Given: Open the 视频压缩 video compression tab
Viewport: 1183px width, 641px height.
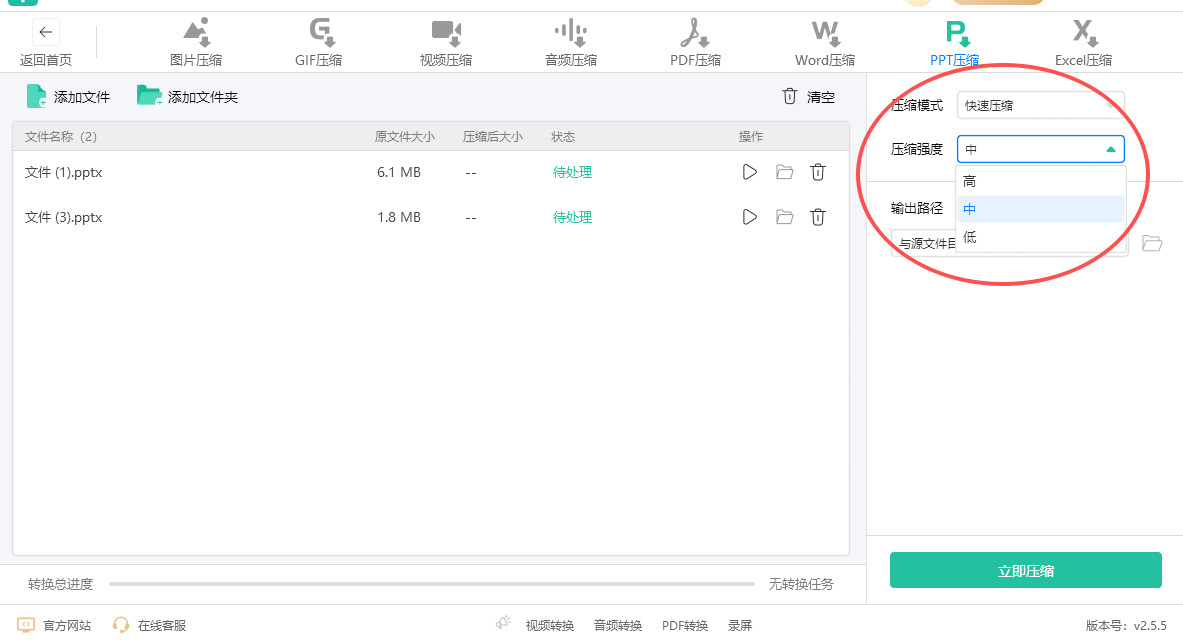Looking at the screenshot, I should pos(446,43).
